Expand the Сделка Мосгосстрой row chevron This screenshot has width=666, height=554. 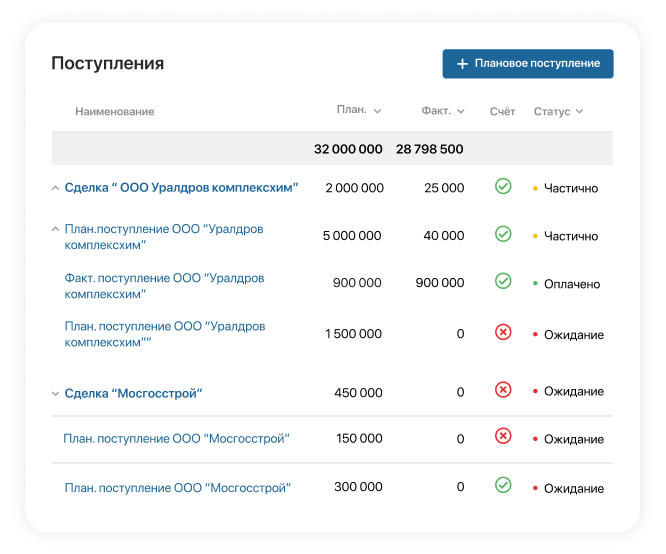coord(55,393)
